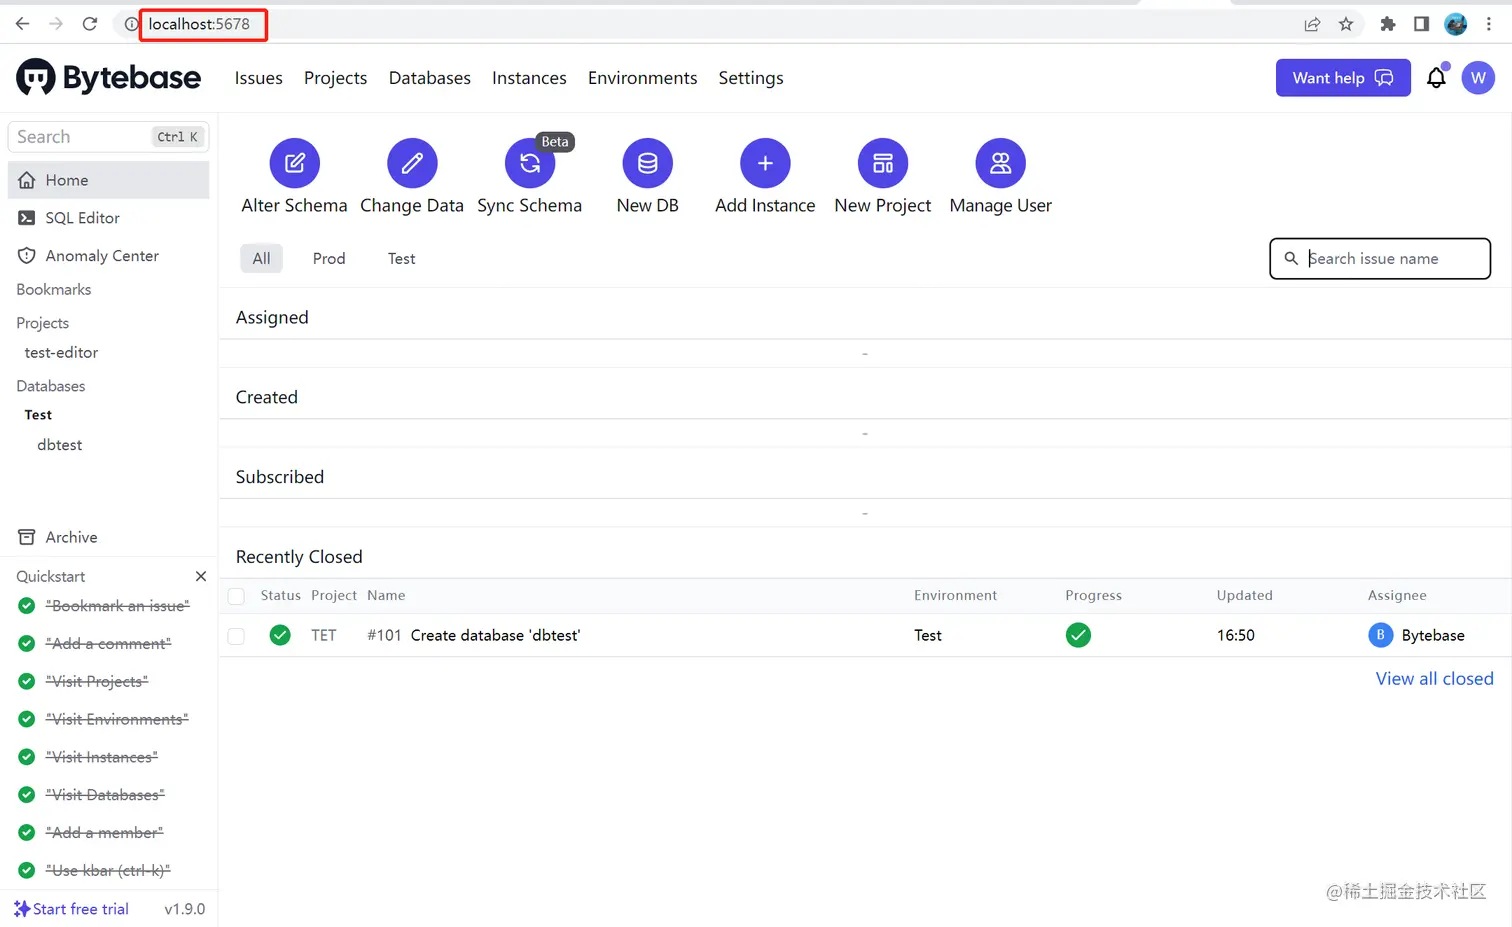Open the Settings menu item
Screen dimensions: 1512x927
[x=750, y=78]
